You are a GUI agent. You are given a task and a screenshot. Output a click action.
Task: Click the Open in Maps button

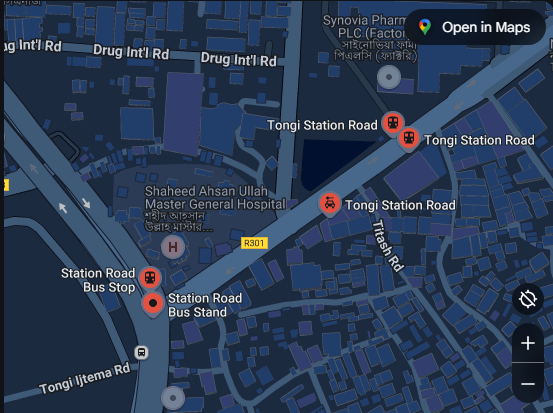click(474, 28)
